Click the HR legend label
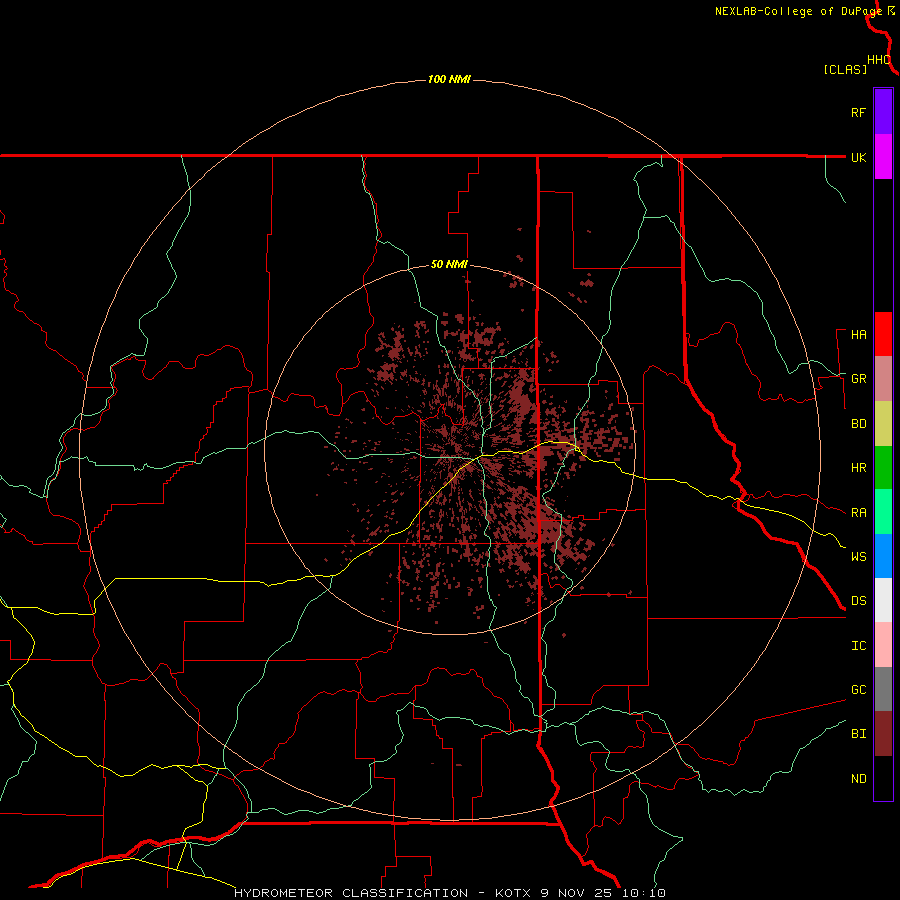Screen dimensions: 900x900 858,468
